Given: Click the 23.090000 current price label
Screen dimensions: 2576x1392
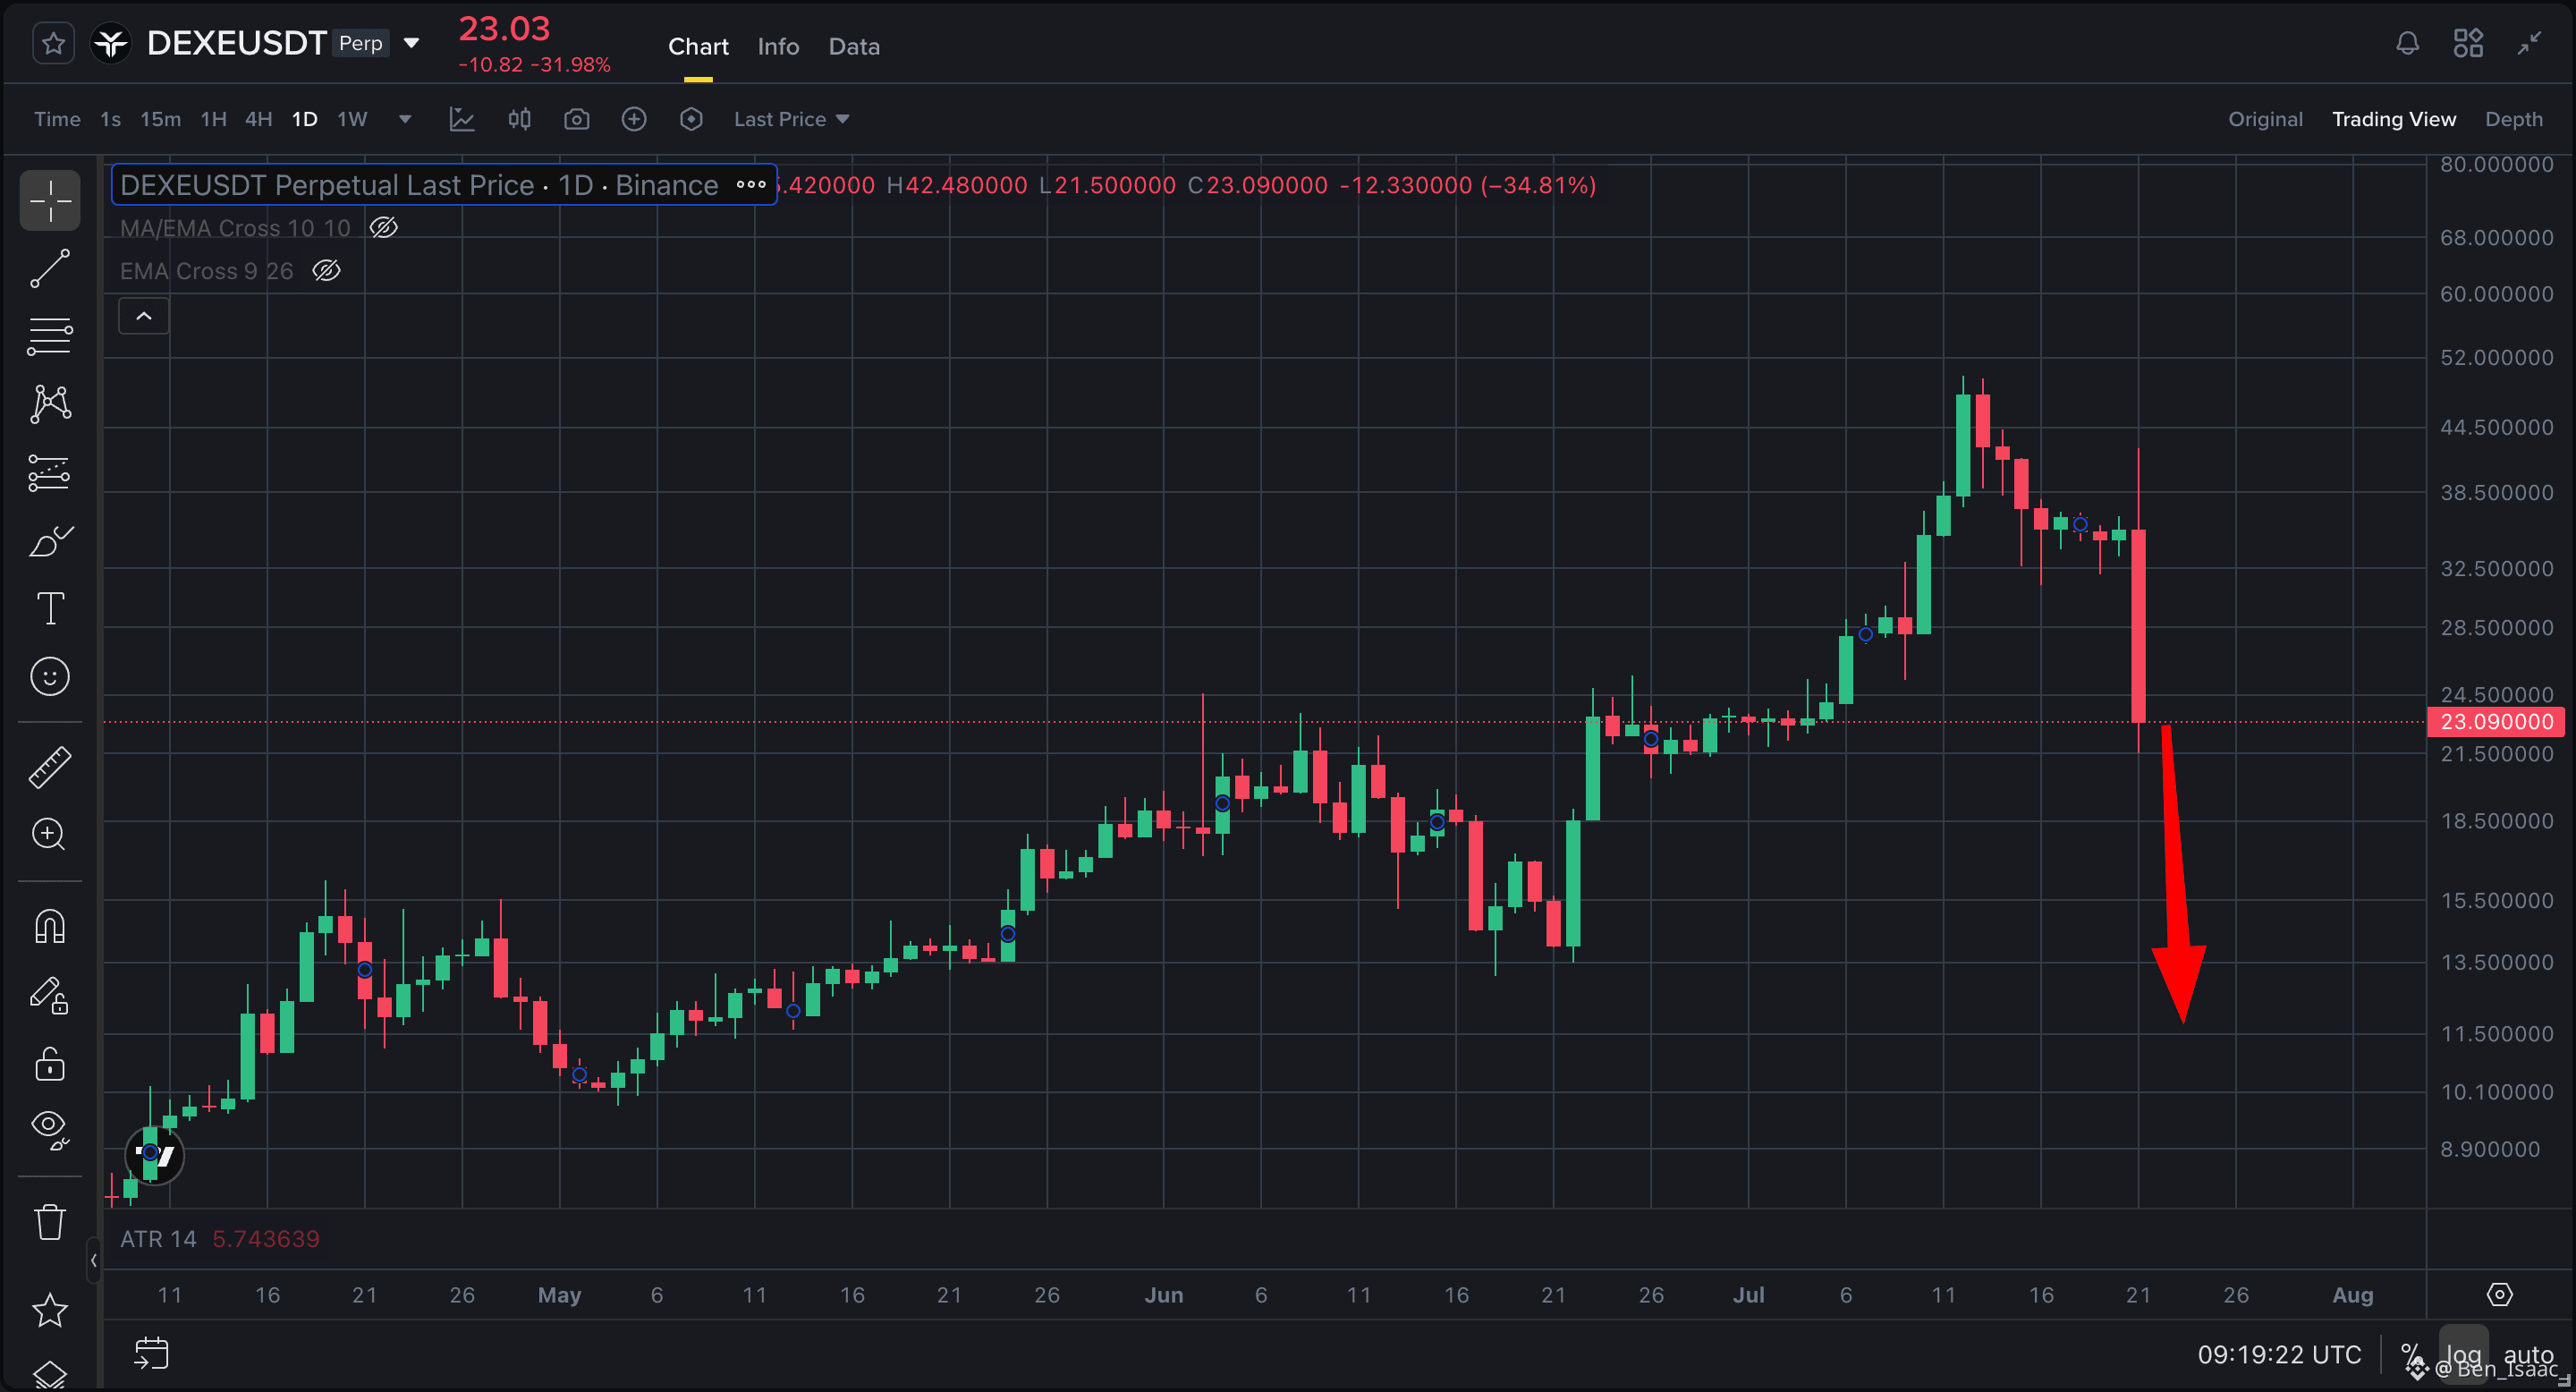Looking at the screenshot, I should (2496, 722).
